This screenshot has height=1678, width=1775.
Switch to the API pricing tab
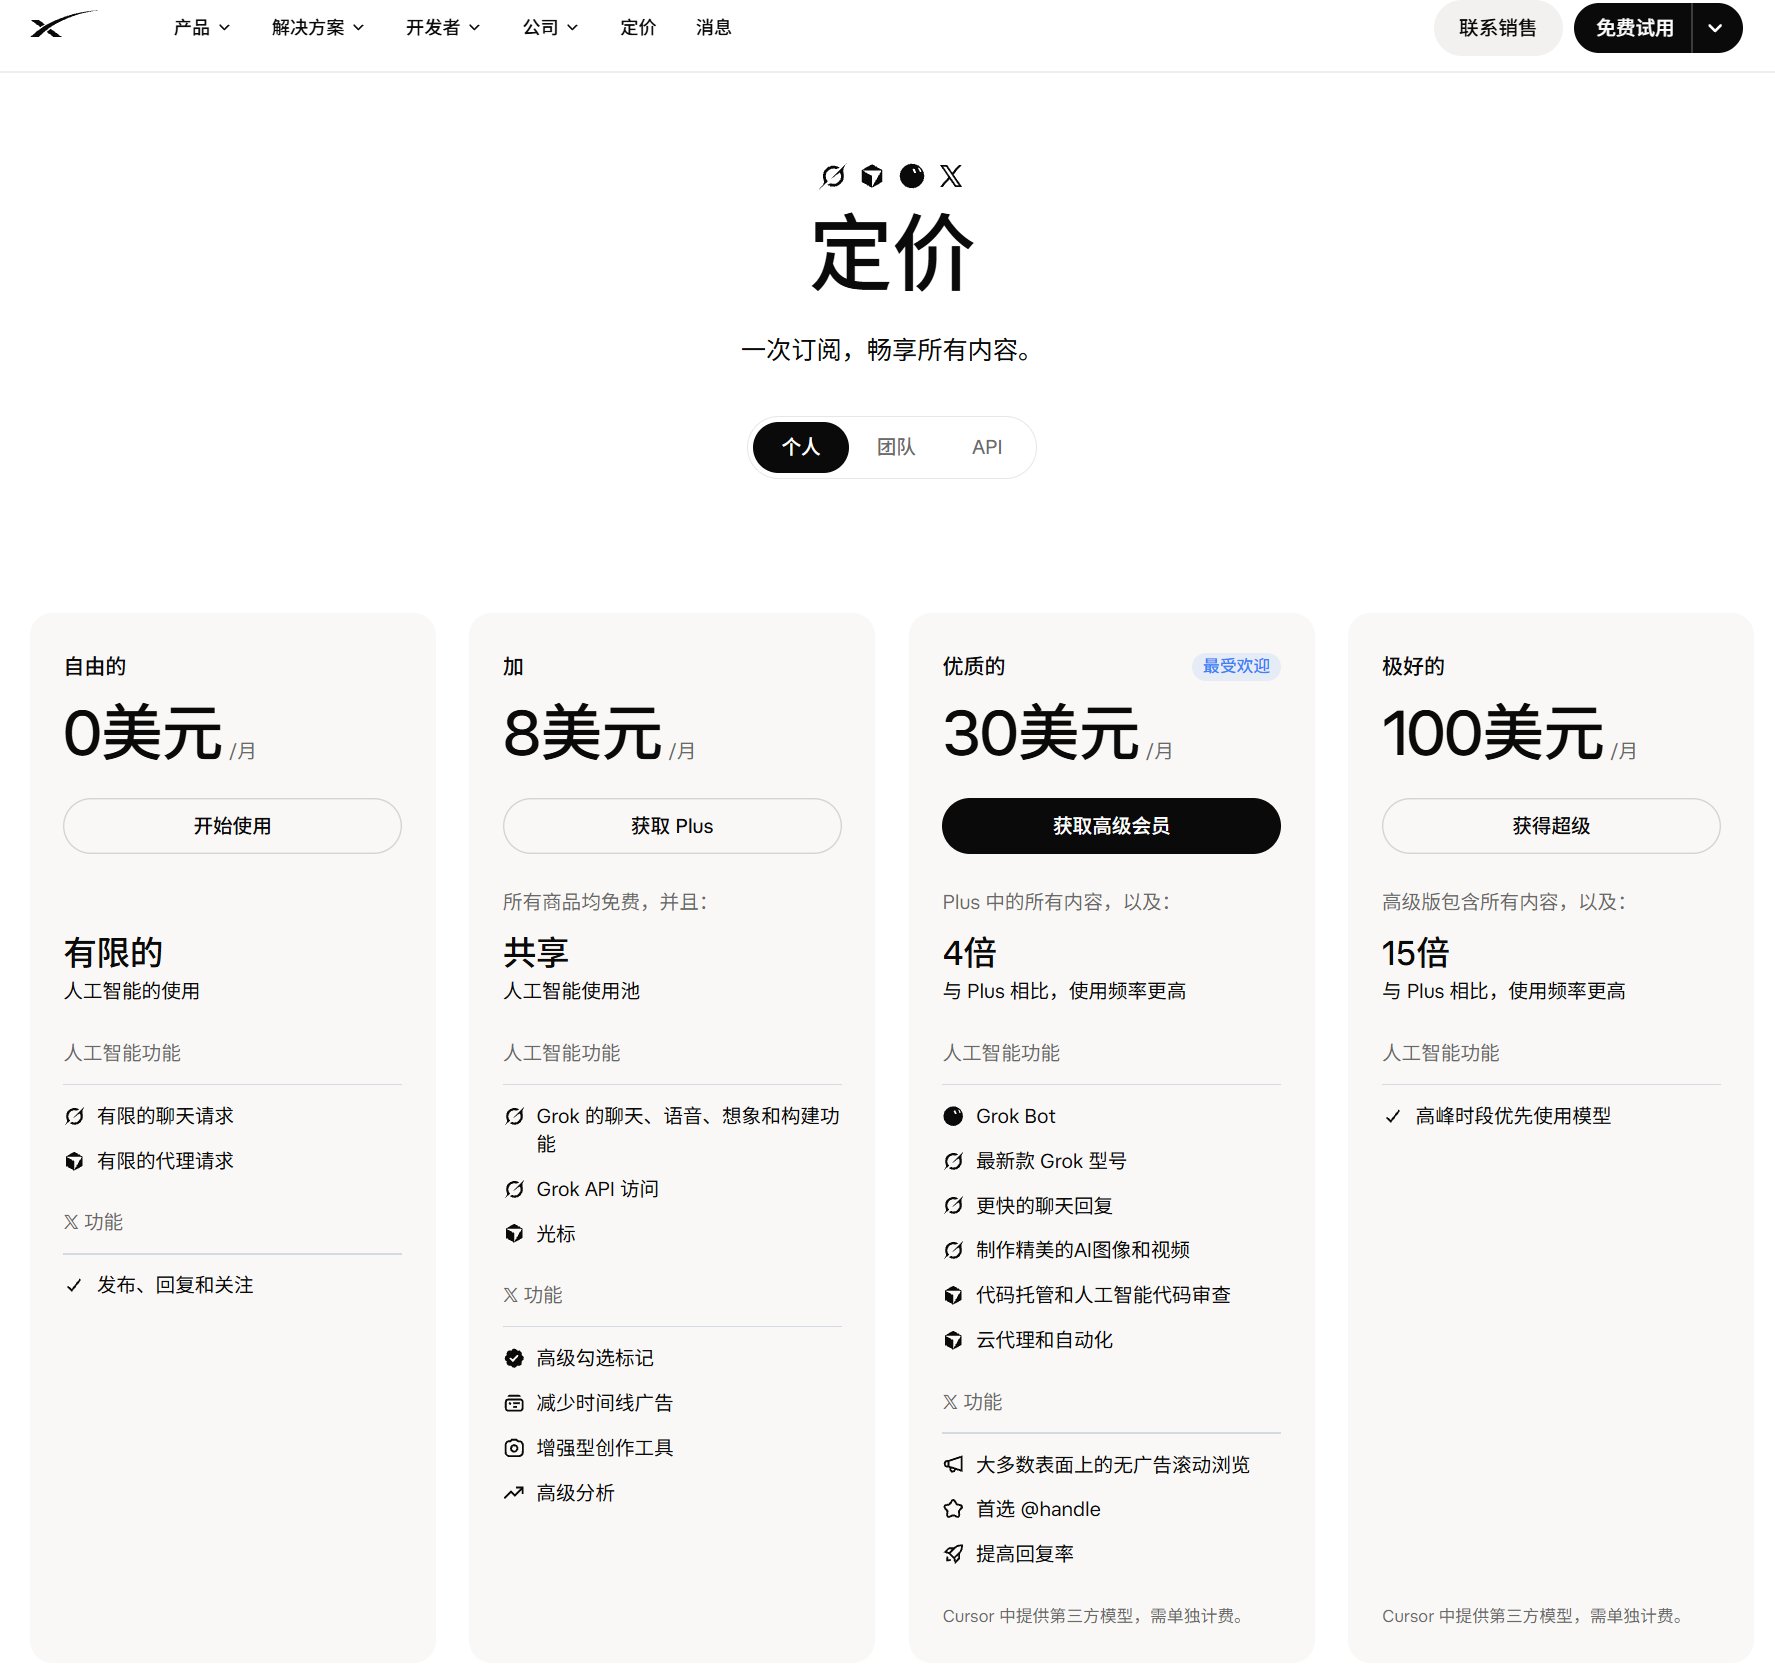[987, 447]
